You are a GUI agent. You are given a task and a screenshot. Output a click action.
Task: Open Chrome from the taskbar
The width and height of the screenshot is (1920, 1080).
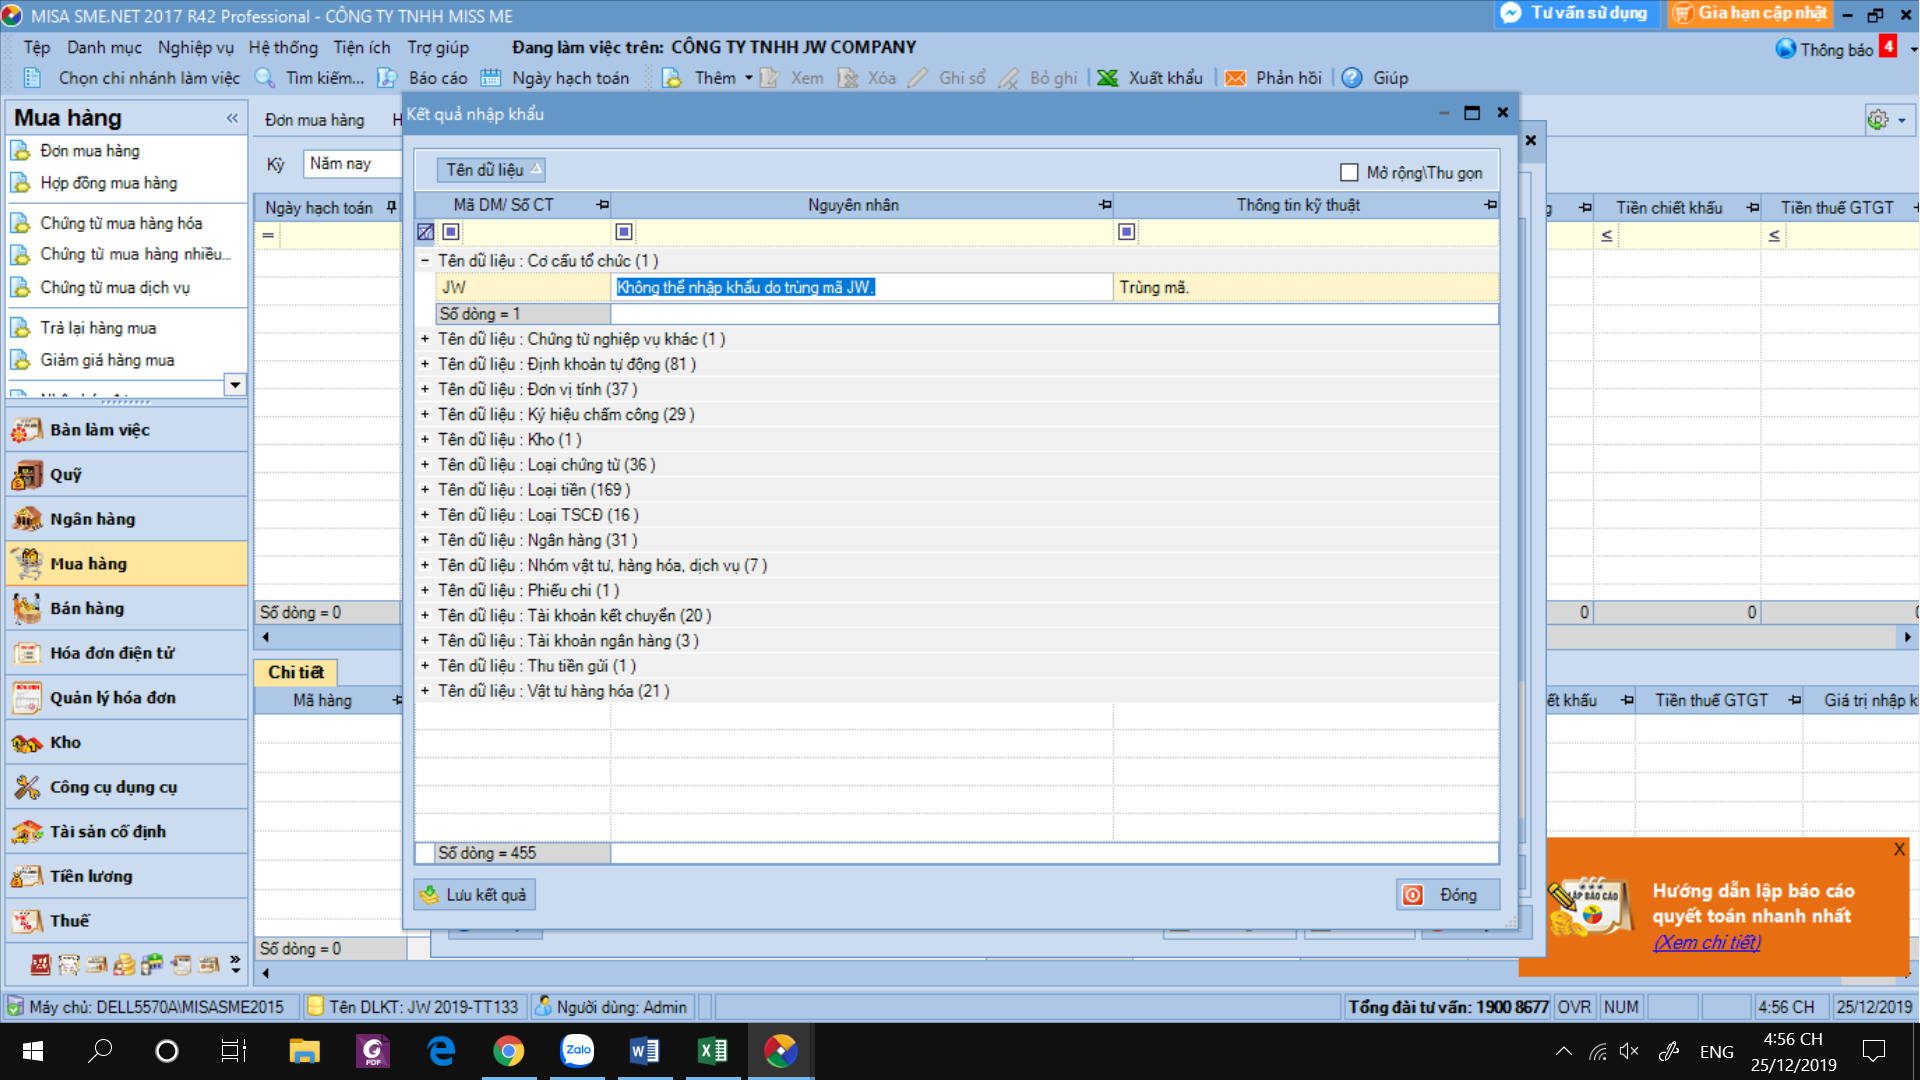click(508, 1051)
